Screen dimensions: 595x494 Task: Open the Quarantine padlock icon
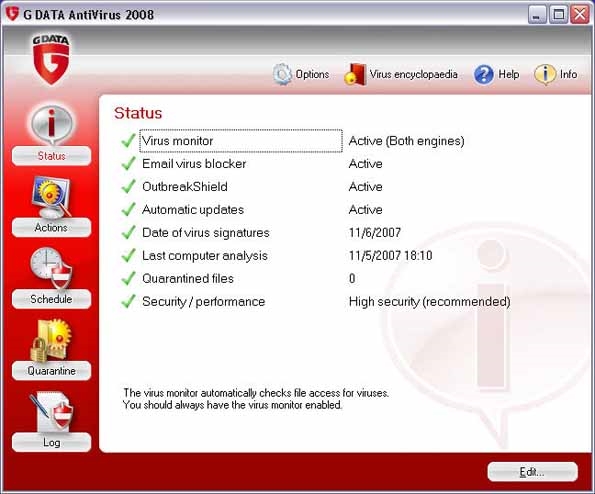click(x=51, y=340)
